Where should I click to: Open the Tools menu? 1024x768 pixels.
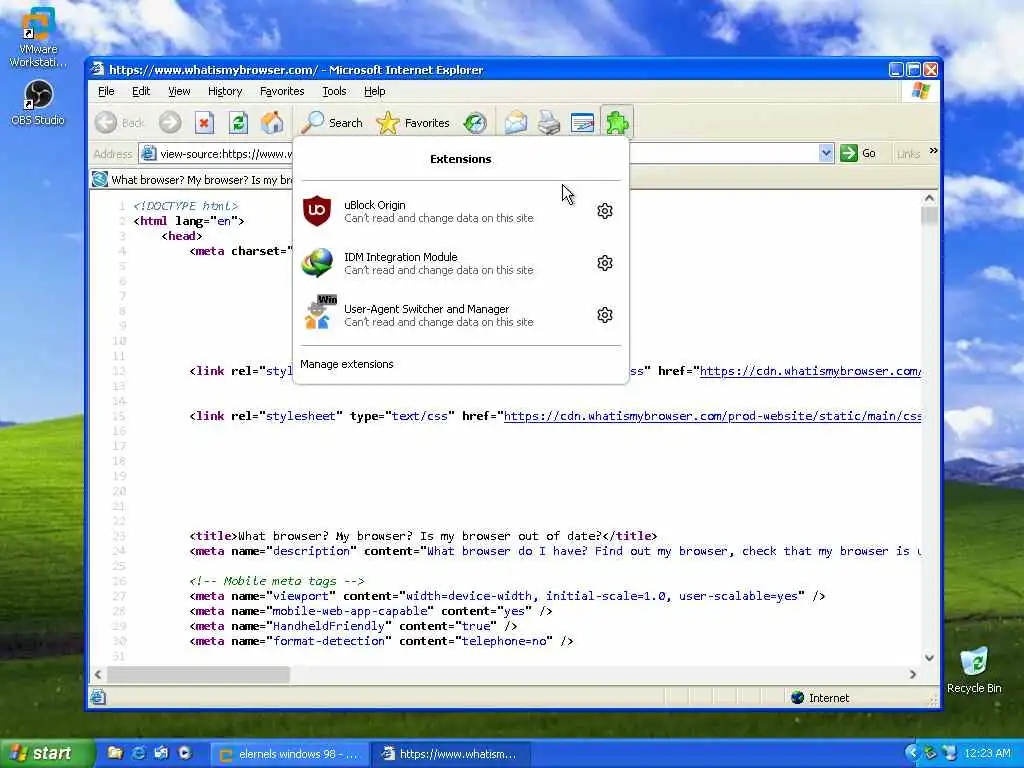click(x=334, y=91)
